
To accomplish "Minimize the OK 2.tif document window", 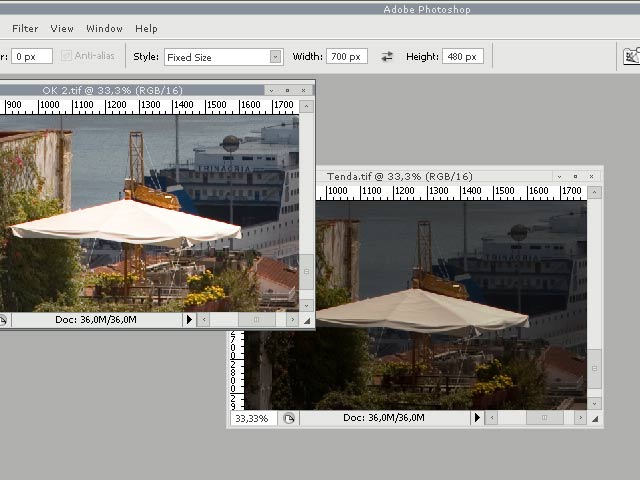I will pos(271,90).
